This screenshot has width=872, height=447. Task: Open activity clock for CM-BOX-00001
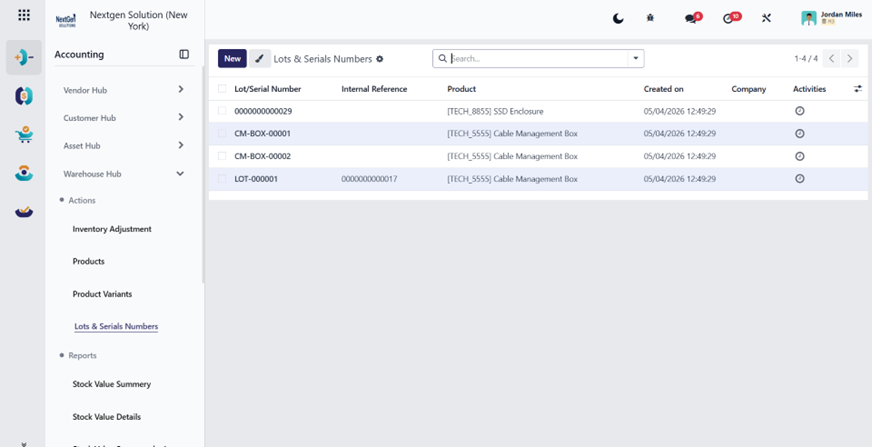point(800,133)
